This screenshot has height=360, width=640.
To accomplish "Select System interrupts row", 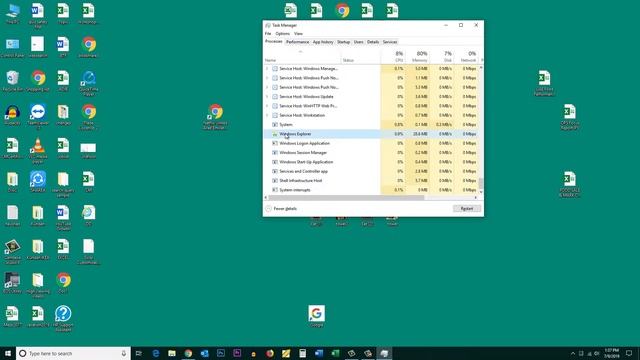I will point(371,190).
